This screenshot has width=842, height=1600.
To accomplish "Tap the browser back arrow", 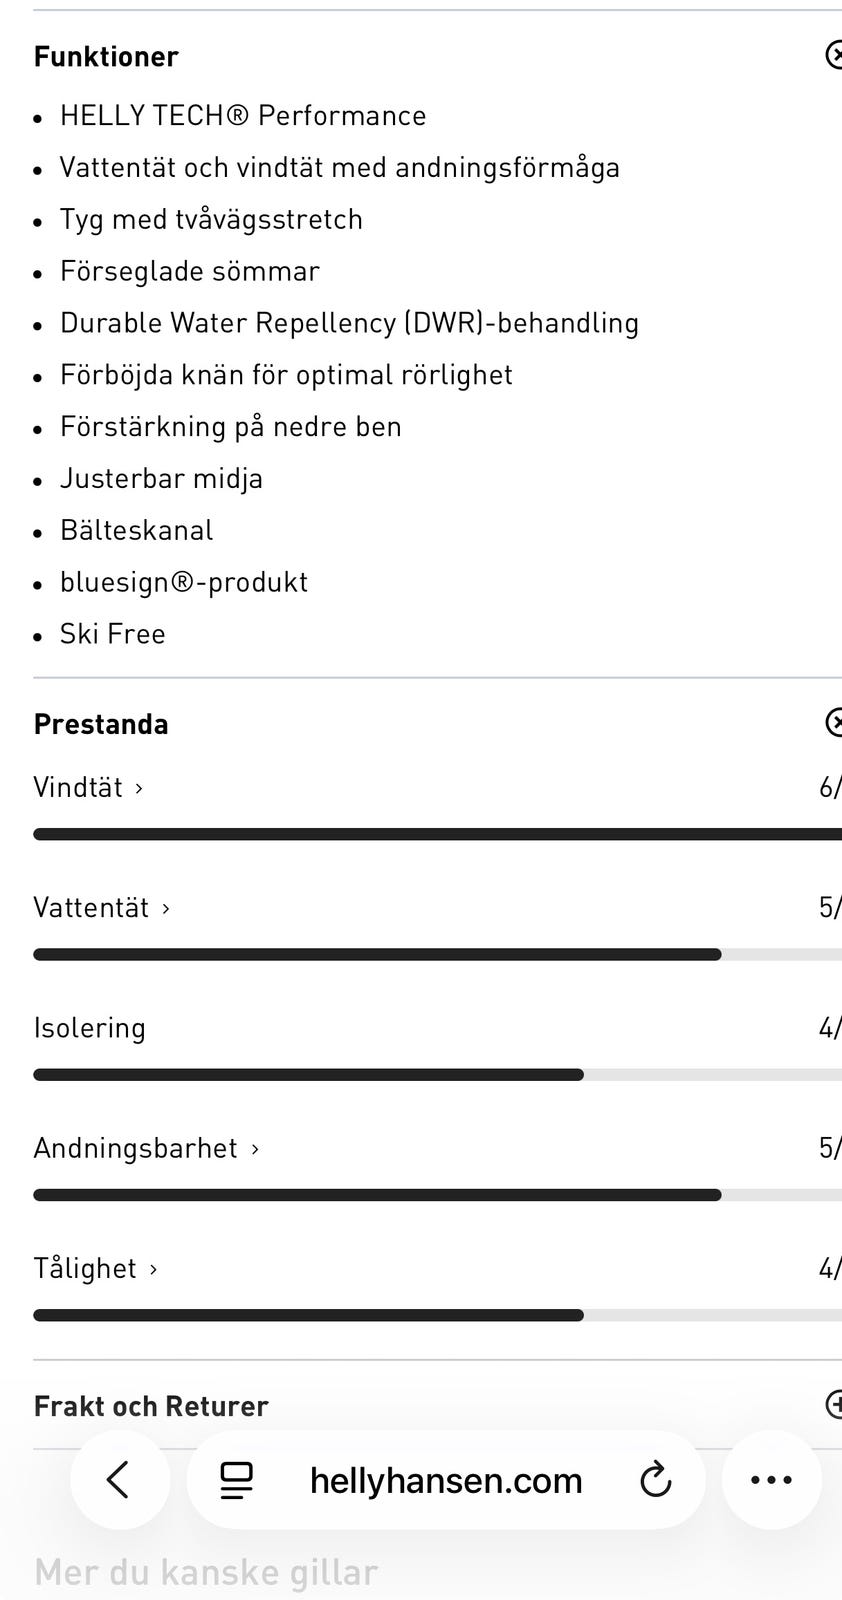I will pos(119,1480).
